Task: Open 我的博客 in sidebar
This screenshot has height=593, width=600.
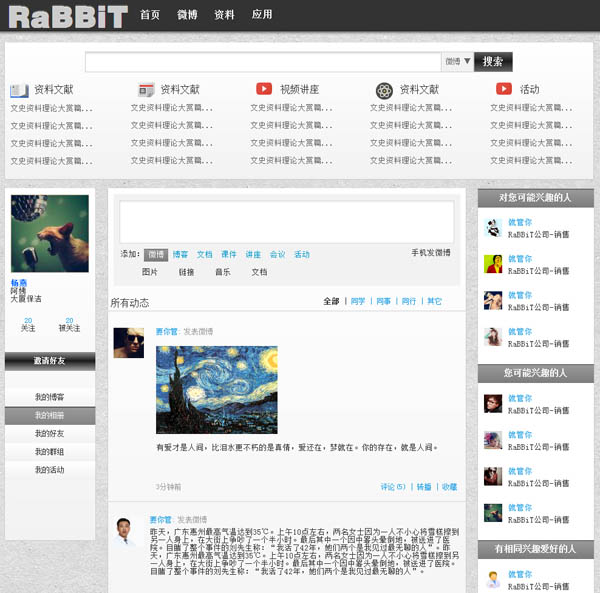Action: 50,397
